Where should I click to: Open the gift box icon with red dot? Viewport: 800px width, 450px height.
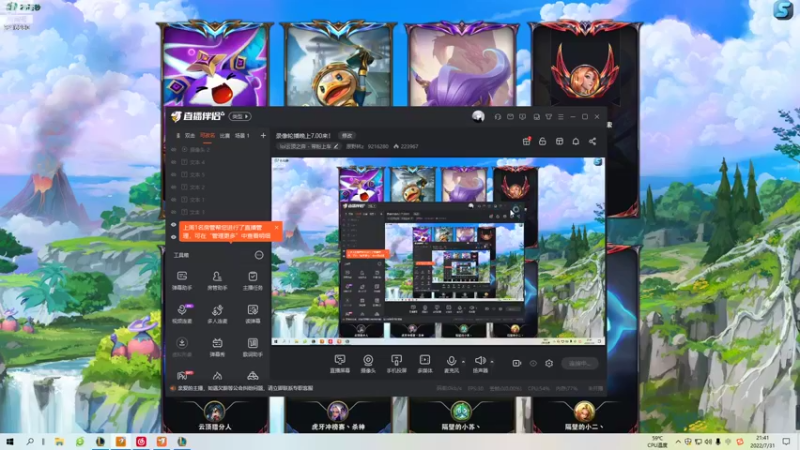(527, 141)
